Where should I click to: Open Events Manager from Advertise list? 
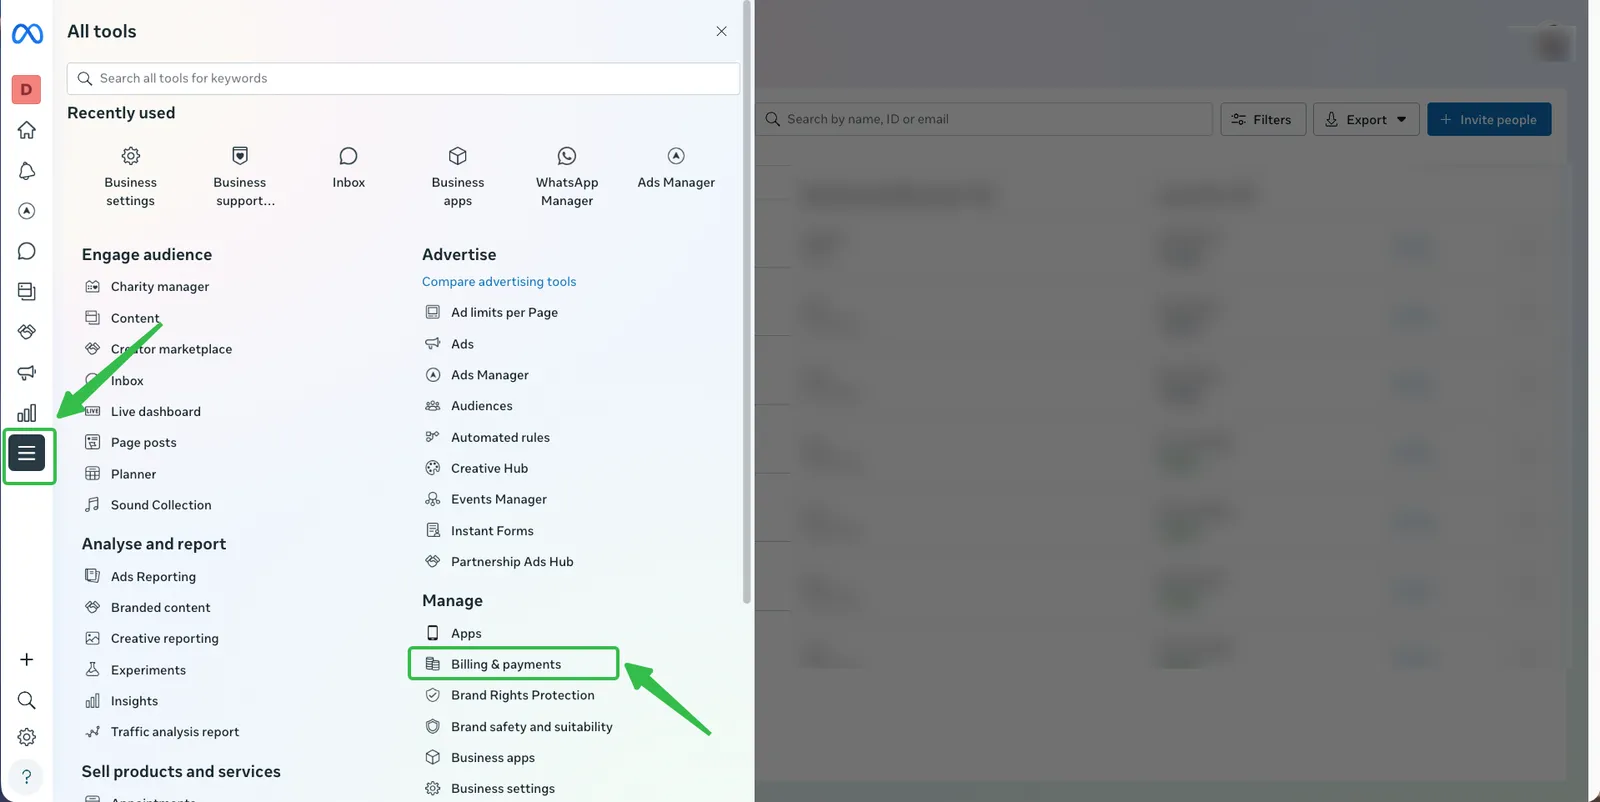pyautogui.click(x=498, y=499)
